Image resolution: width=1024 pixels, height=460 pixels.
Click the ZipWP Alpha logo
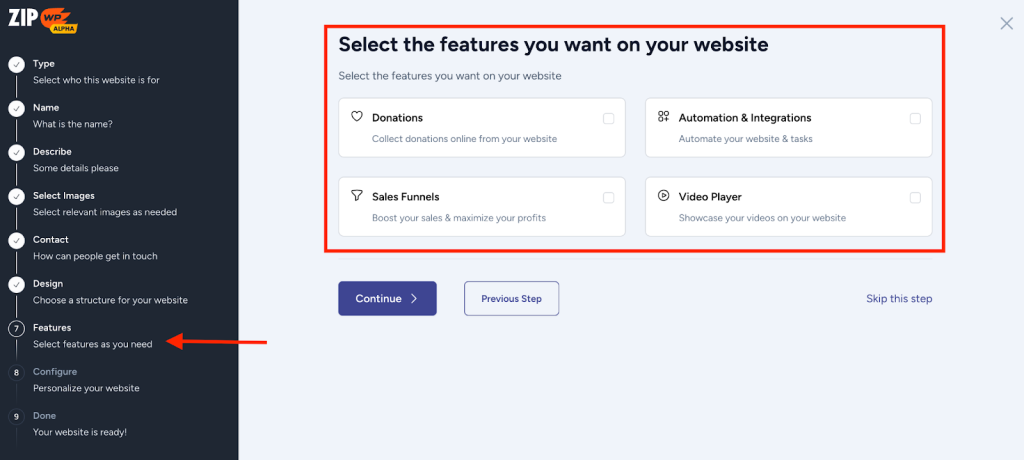click(x=44, y=21)
